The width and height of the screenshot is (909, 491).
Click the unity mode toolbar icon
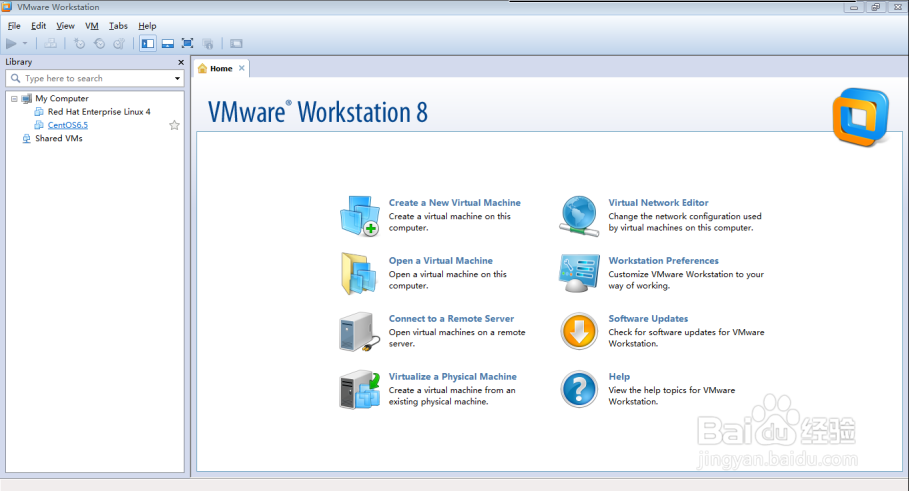coord(208,43)
